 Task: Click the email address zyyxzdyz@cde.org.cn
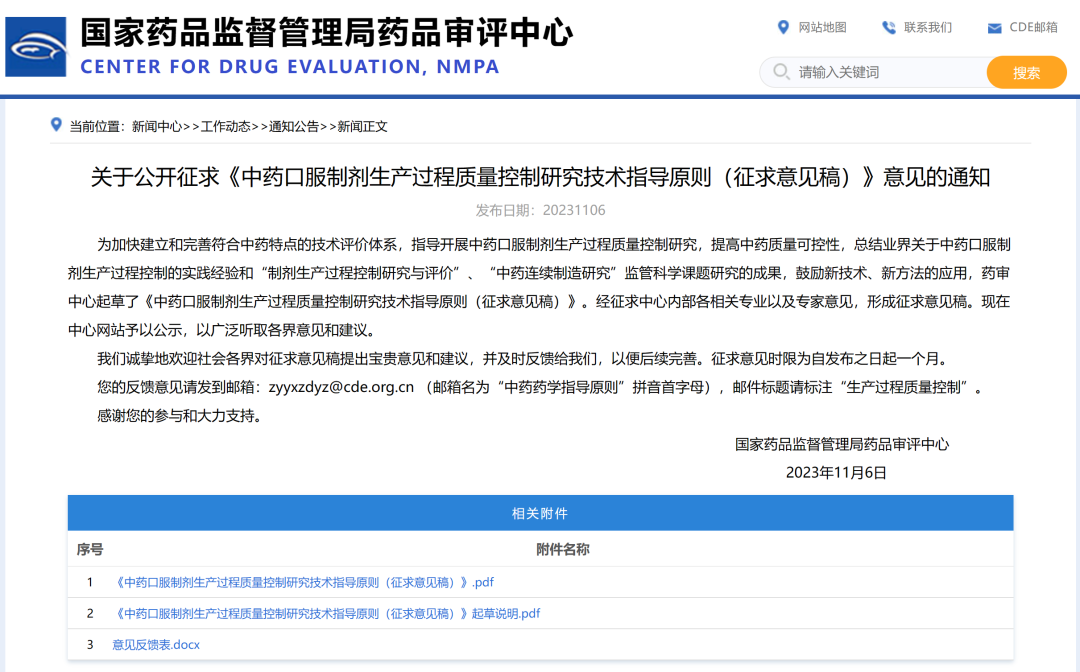[x=341, y=388]
